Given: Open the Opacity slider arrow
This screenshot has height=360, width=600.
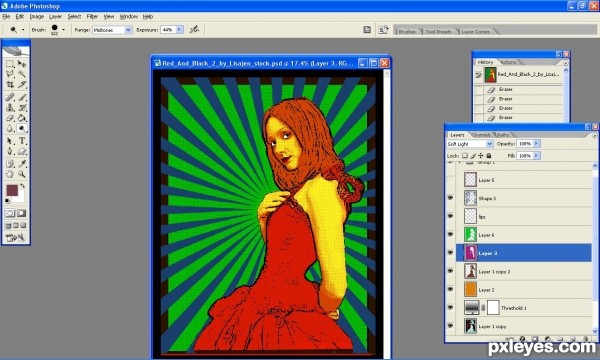Looking at the screenshot, I should (536, 143).
